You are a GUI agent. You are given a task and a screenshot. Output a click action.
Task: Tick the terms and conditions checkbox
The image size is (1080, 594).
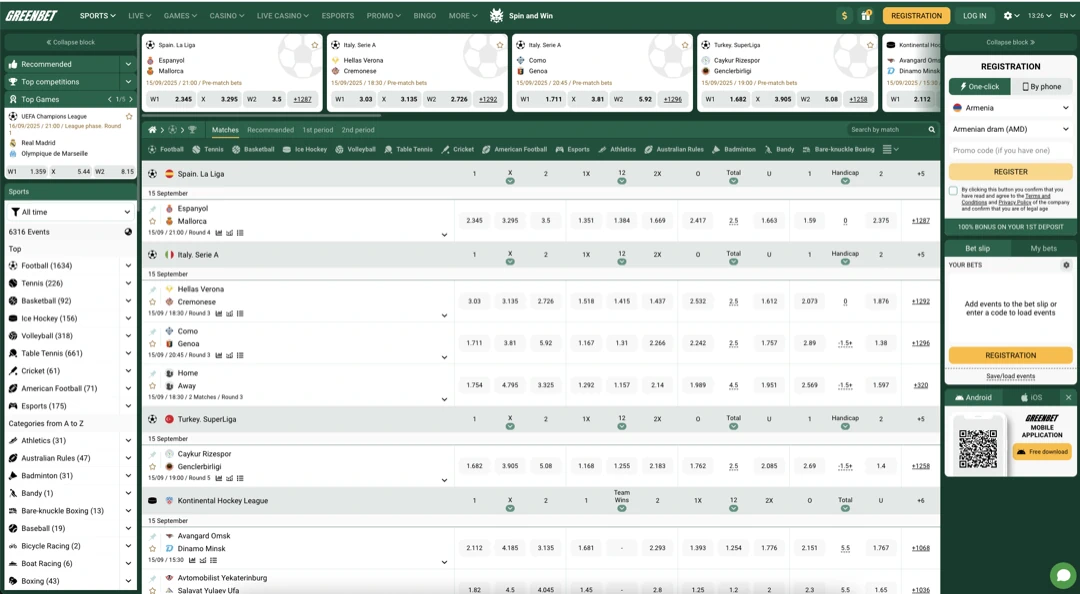point(953,191)
